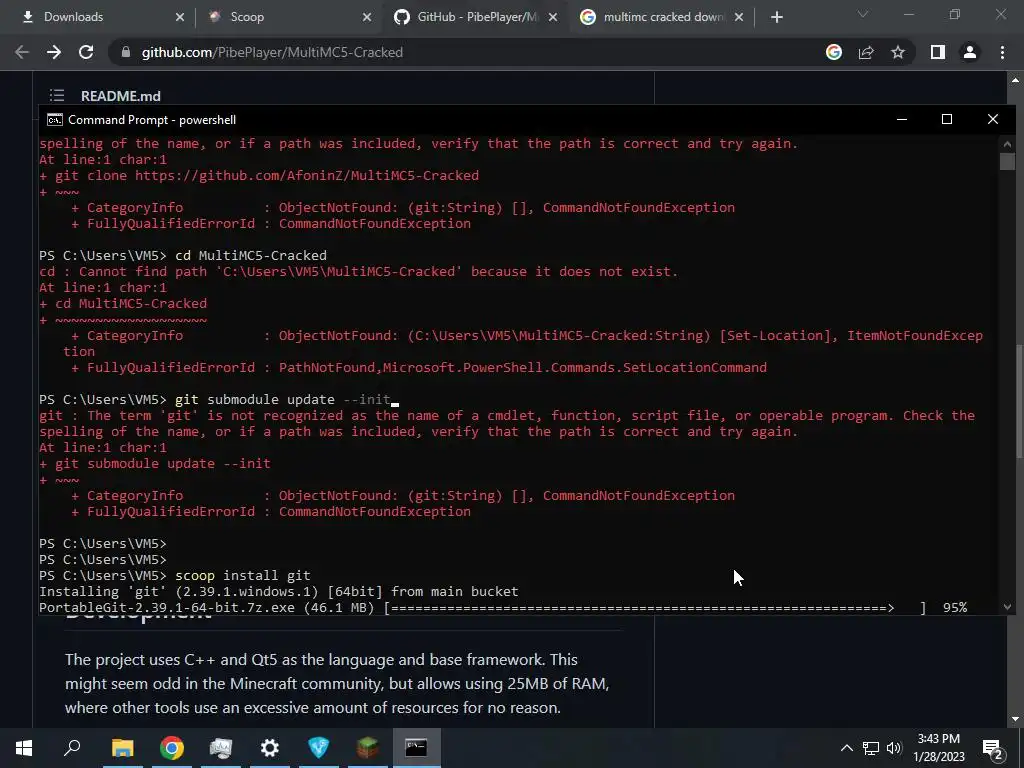Open the taskbar app left of Settings
The width and height of the screenshot is (1024, 768).
221,748
